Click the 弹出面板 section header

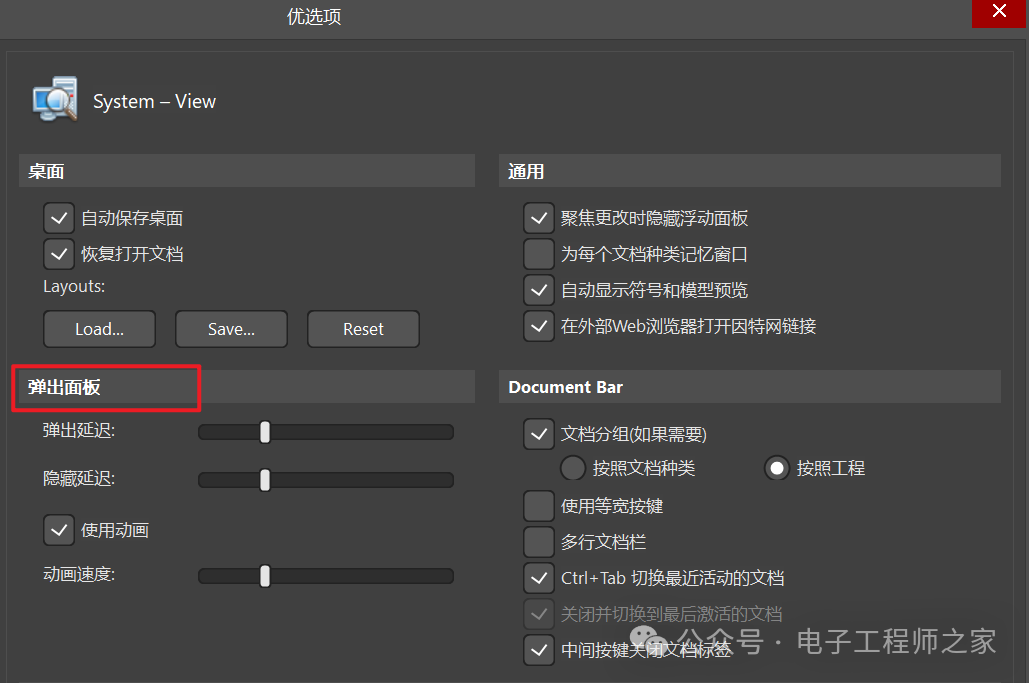[x=247, y=387]
